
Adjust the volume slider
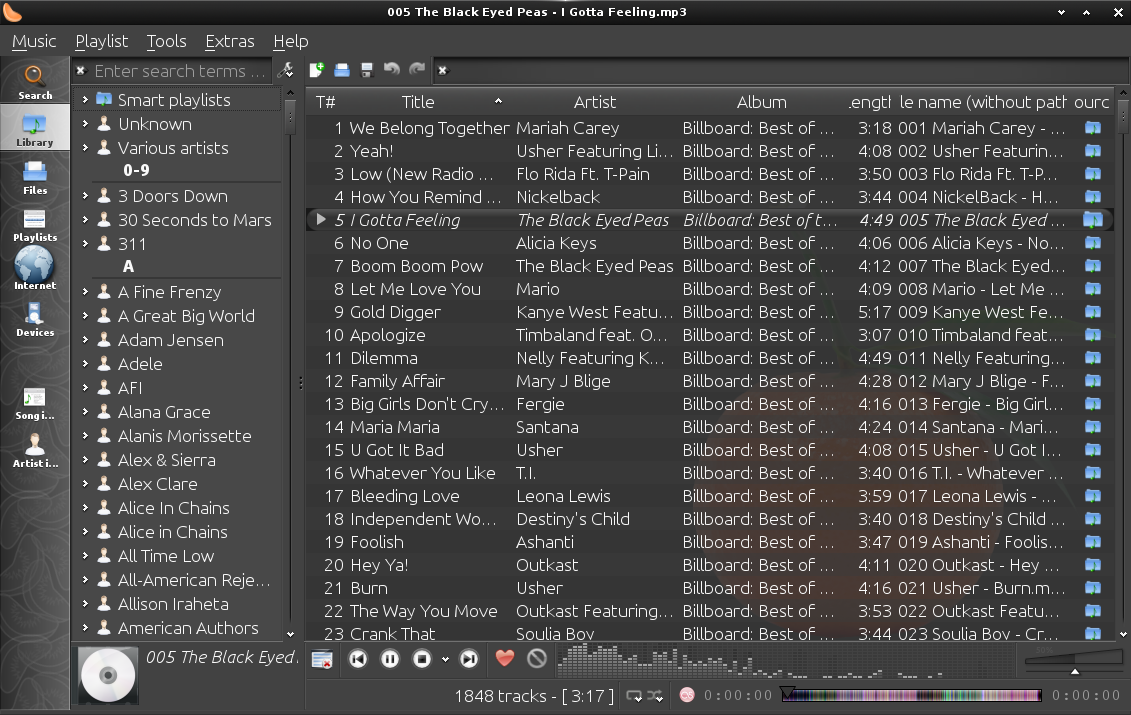(1074, 660)
